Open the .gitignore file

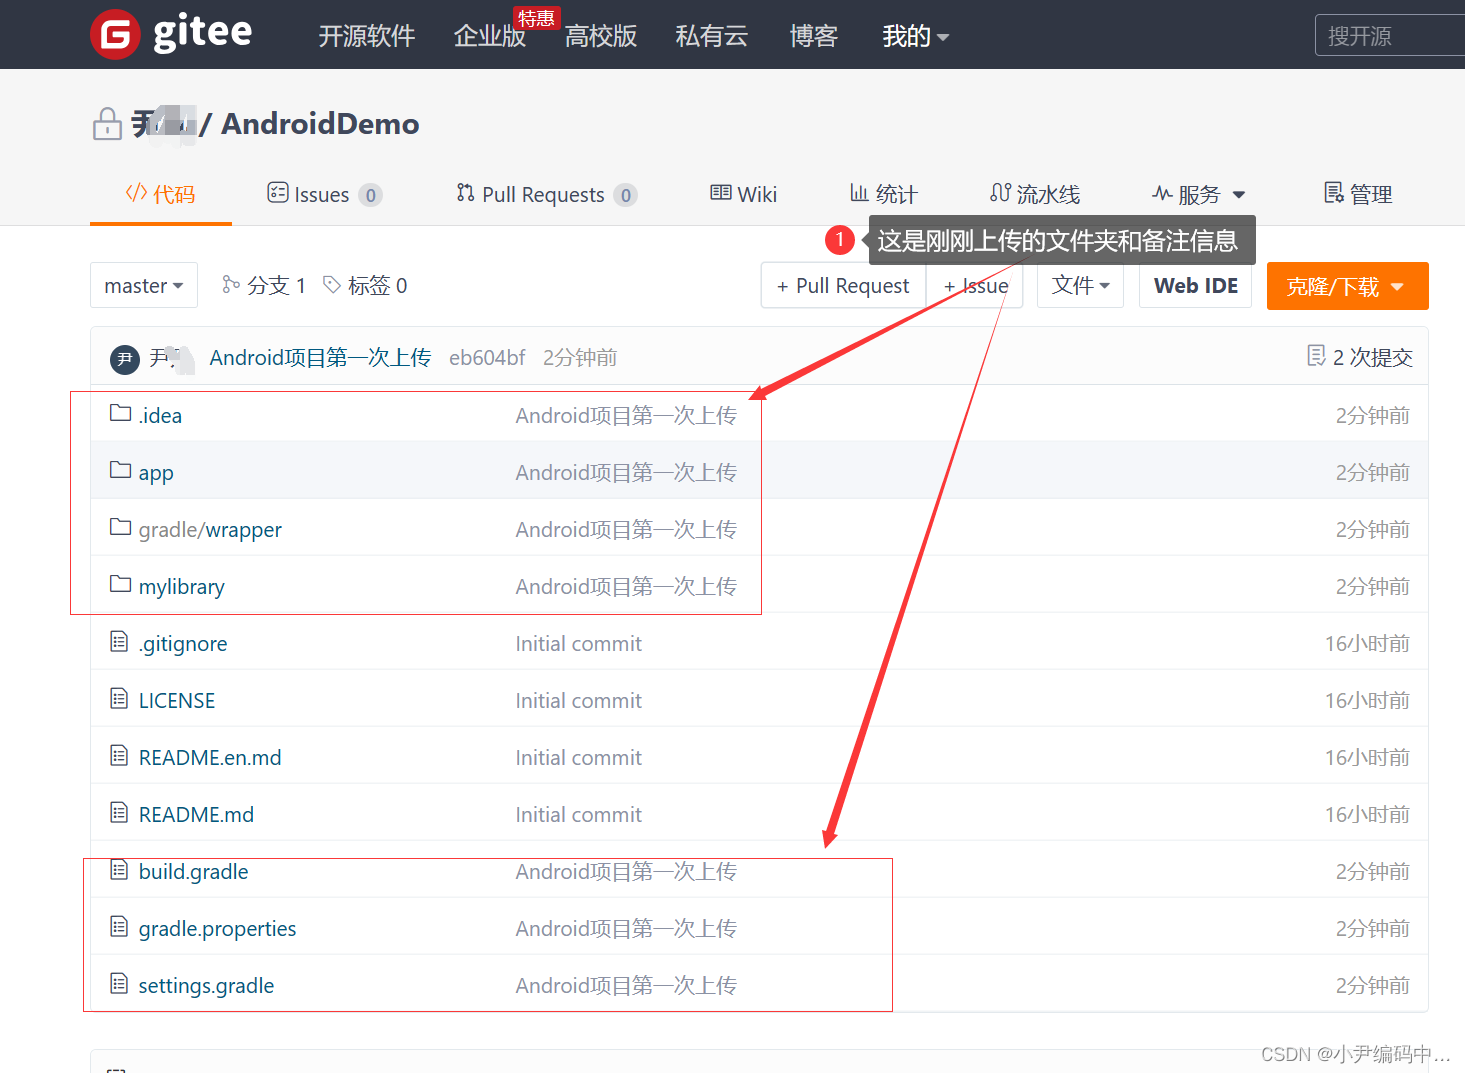coord(183,644)
